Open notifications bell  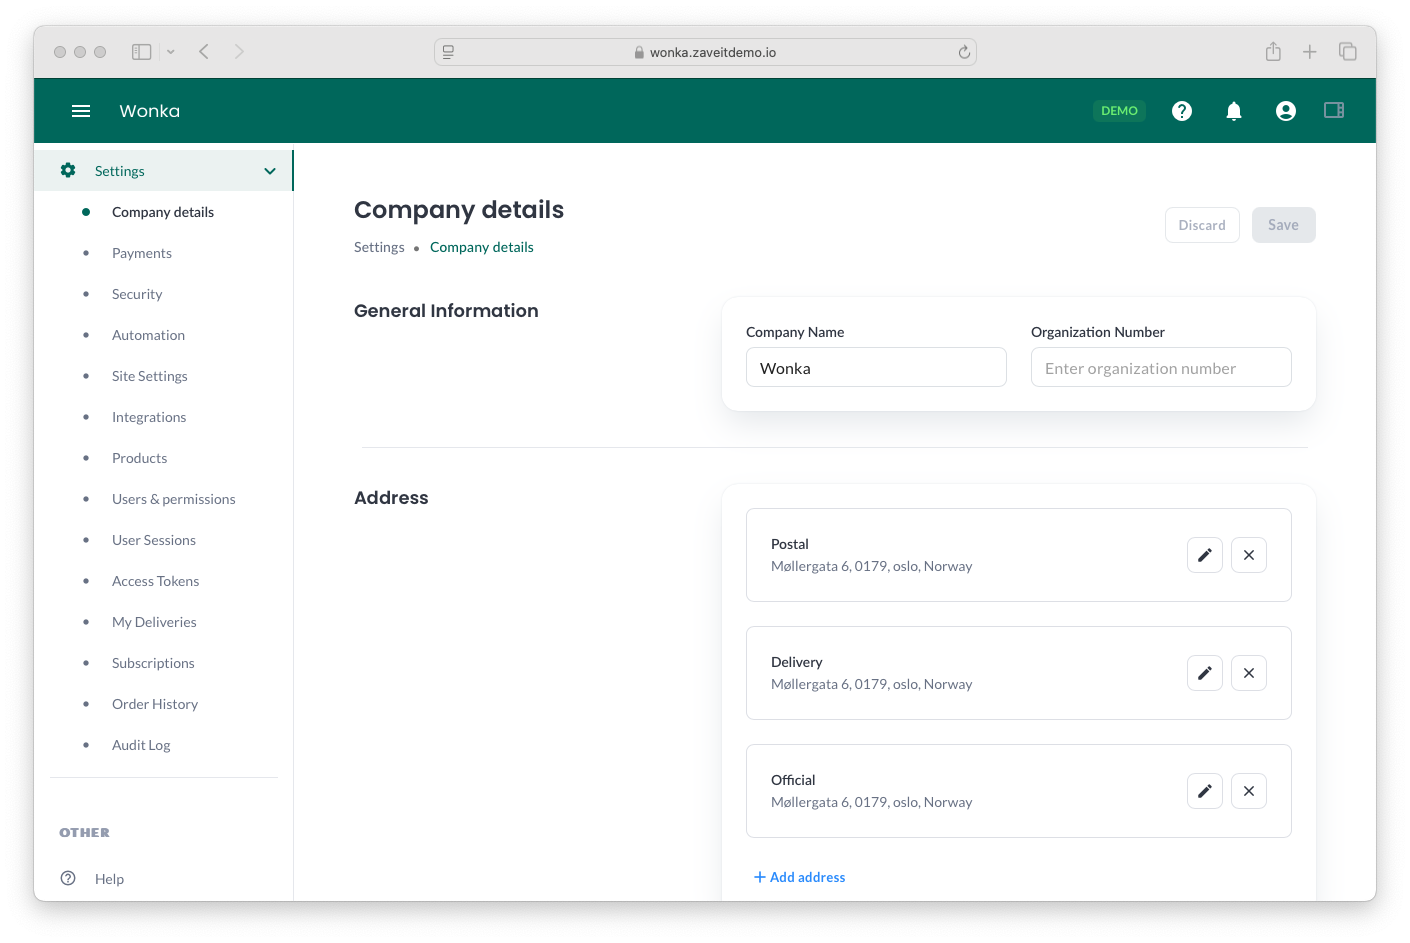coord(1234,111)
